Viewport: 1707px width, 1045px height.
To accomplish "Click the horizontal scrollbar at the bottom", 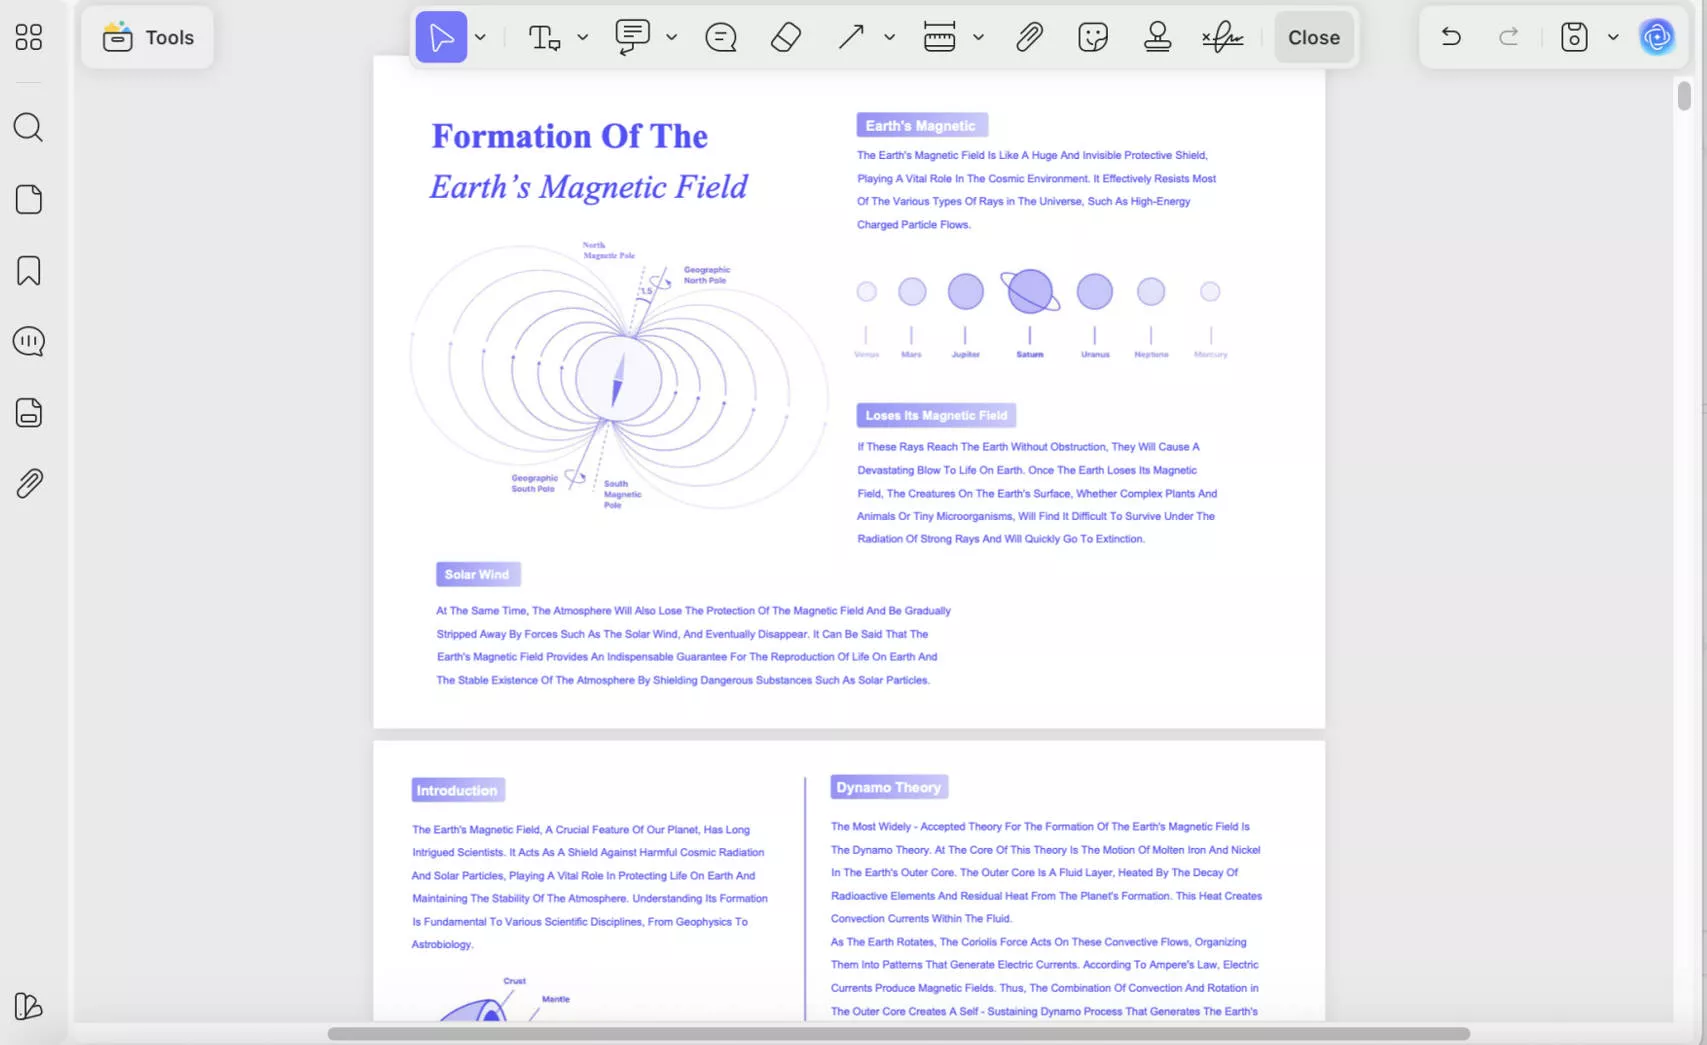I will click(898, 1033).
